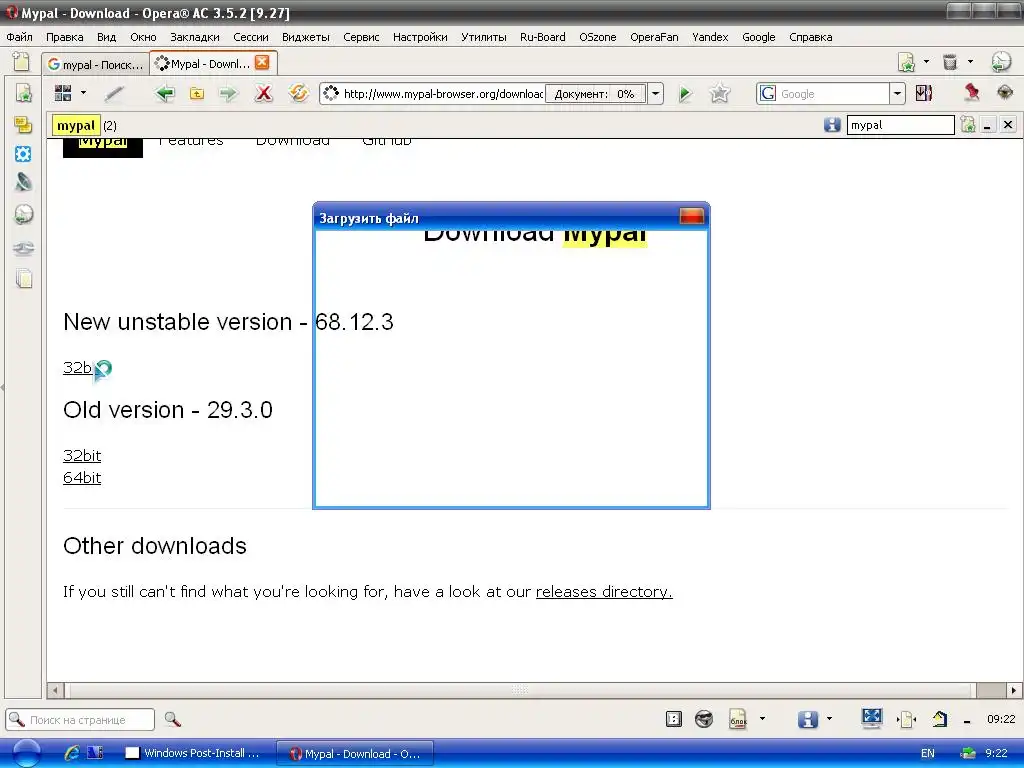1024x768 pixels.
Task: Open the history clock panel in sidebar
Action: tap(24, 214)
